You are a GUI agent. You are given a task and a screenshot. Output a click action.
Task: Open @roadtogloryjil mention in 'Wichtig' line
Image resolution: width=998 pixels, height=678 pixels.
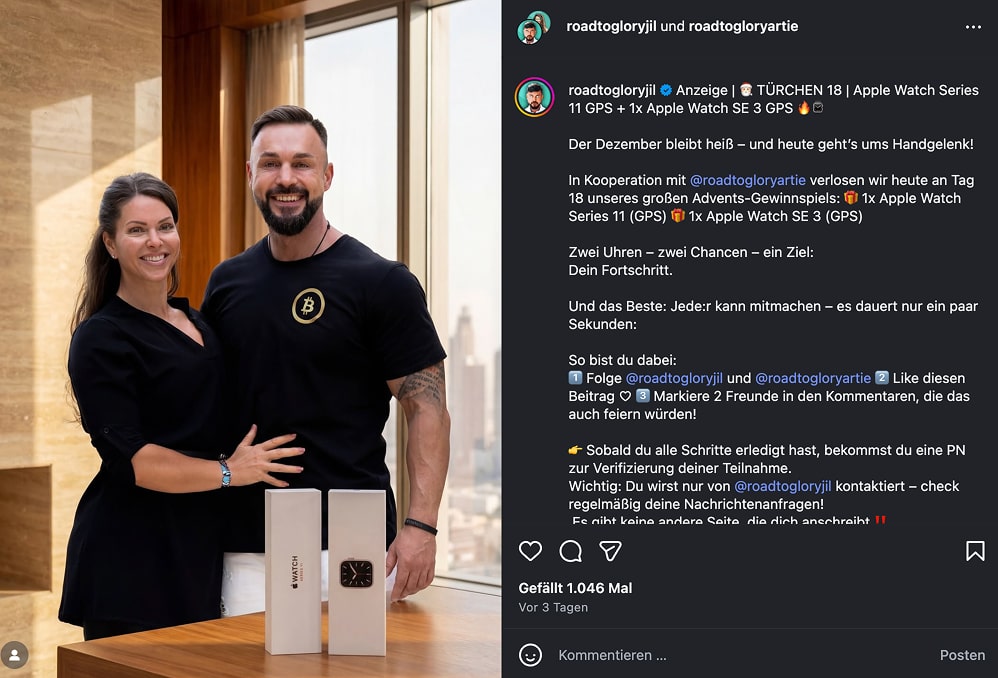pos(782,486)
